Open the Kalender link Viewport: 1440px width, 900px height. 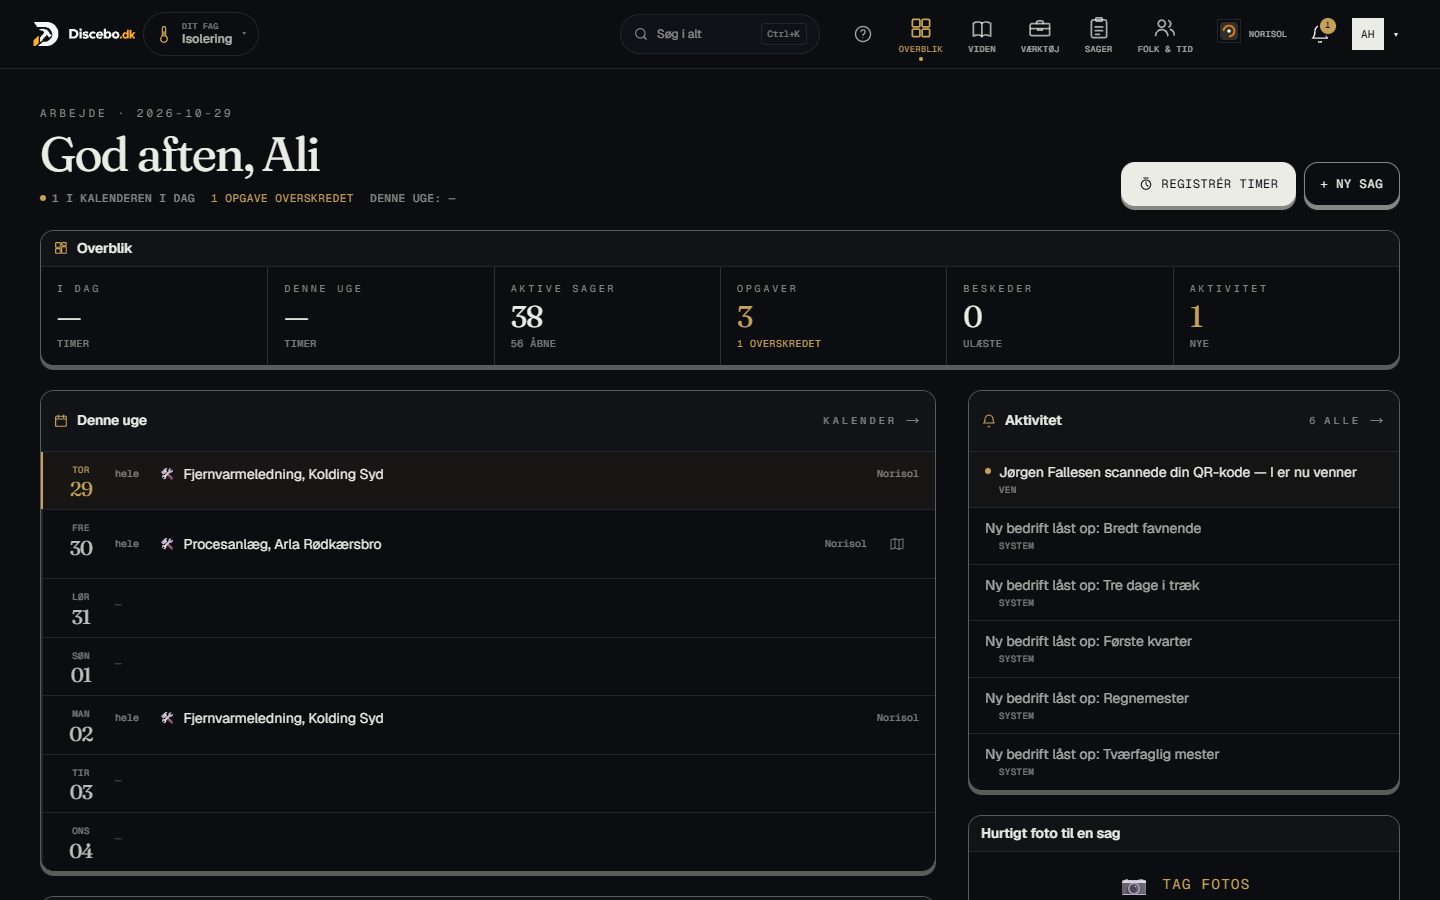871,421
